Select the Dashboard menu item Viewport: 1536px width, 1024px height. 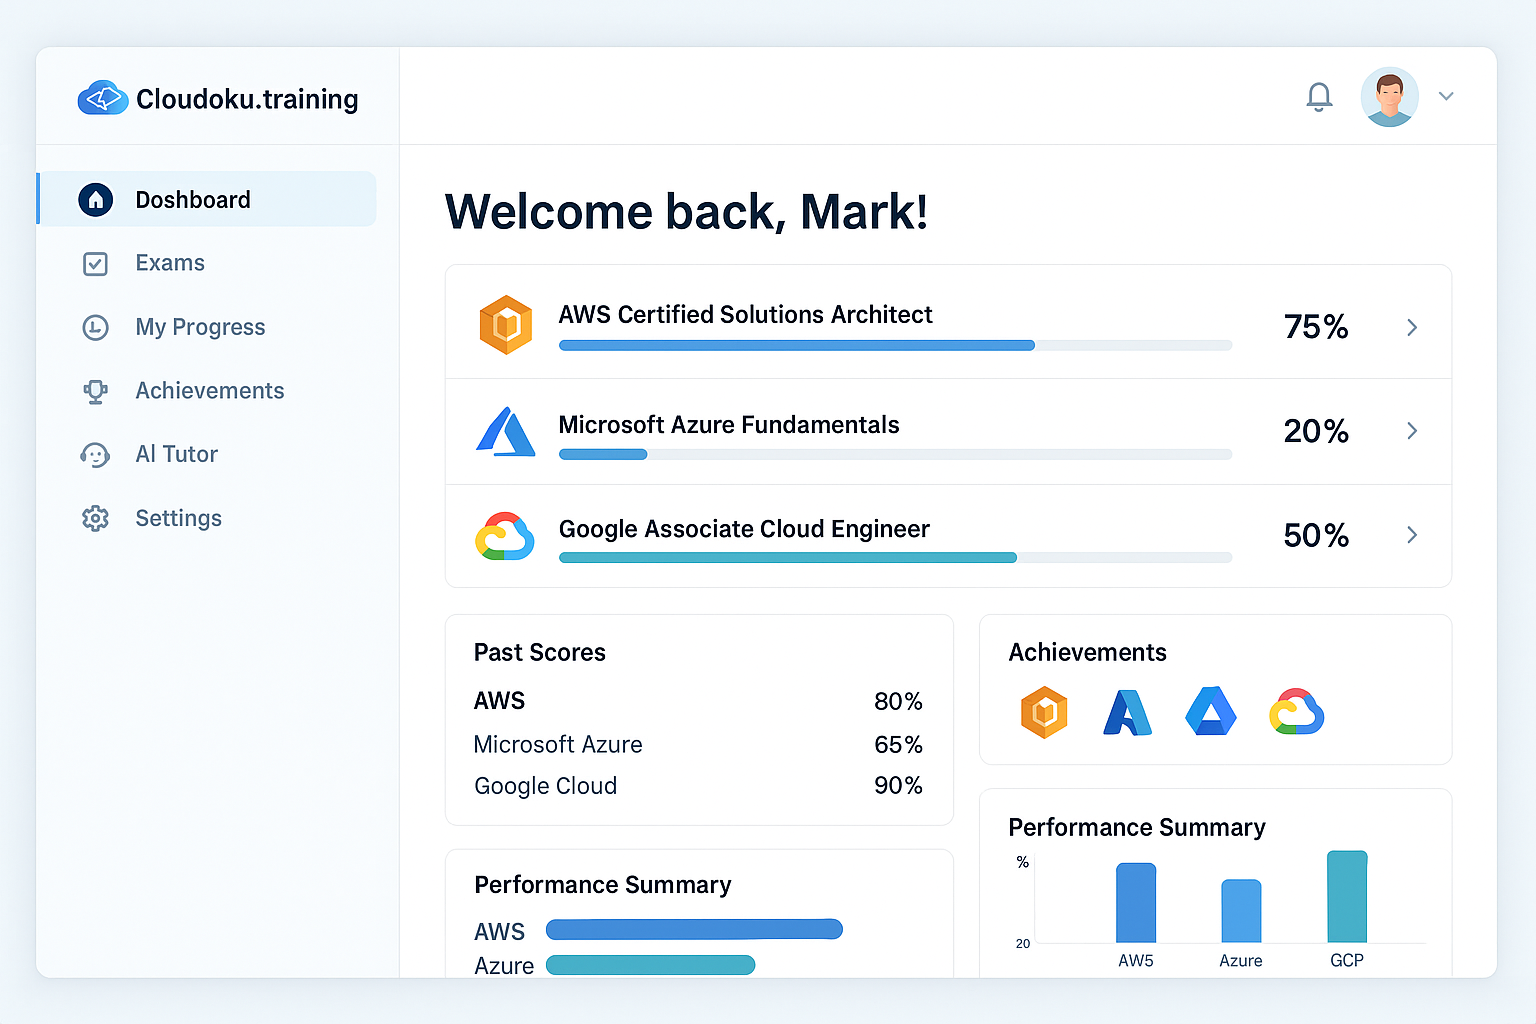click(207, 199)
